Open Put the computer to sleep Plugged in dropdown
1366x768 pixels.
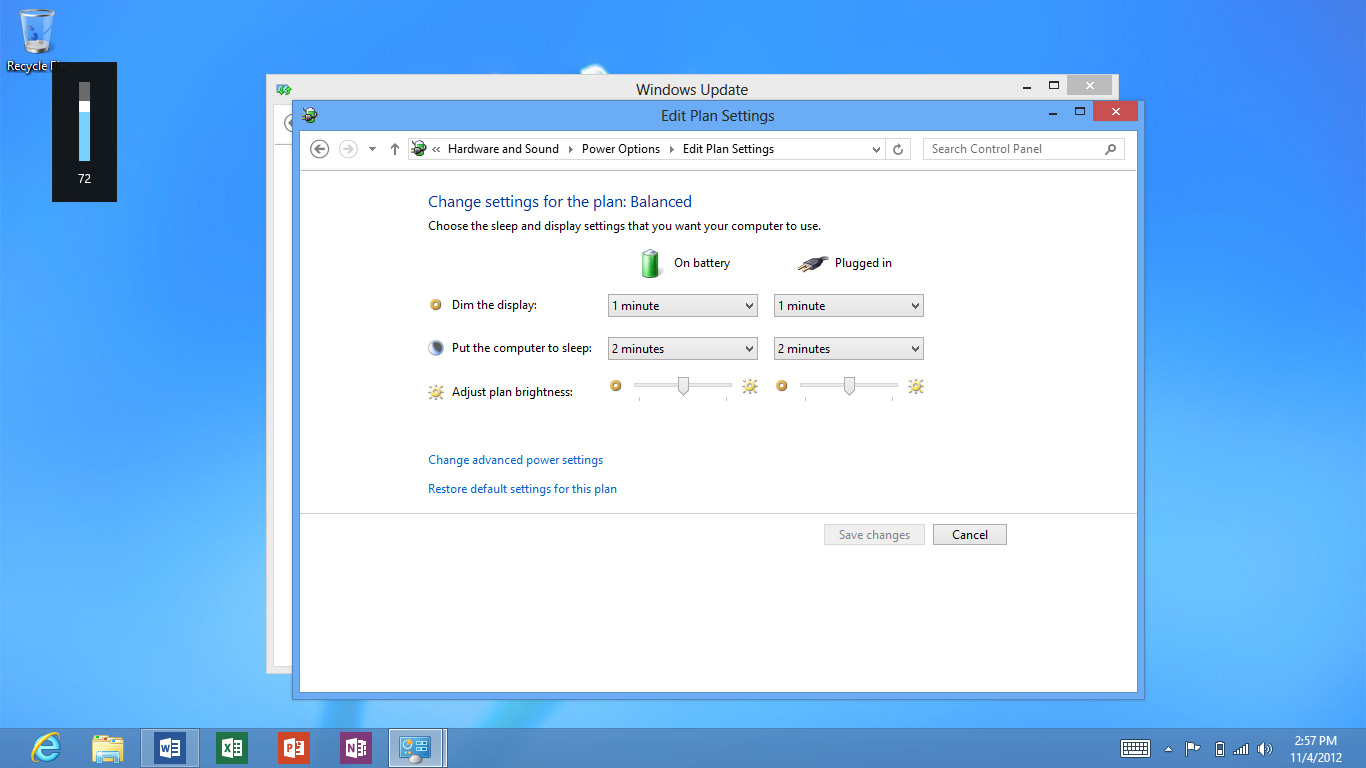click(849, 349)
